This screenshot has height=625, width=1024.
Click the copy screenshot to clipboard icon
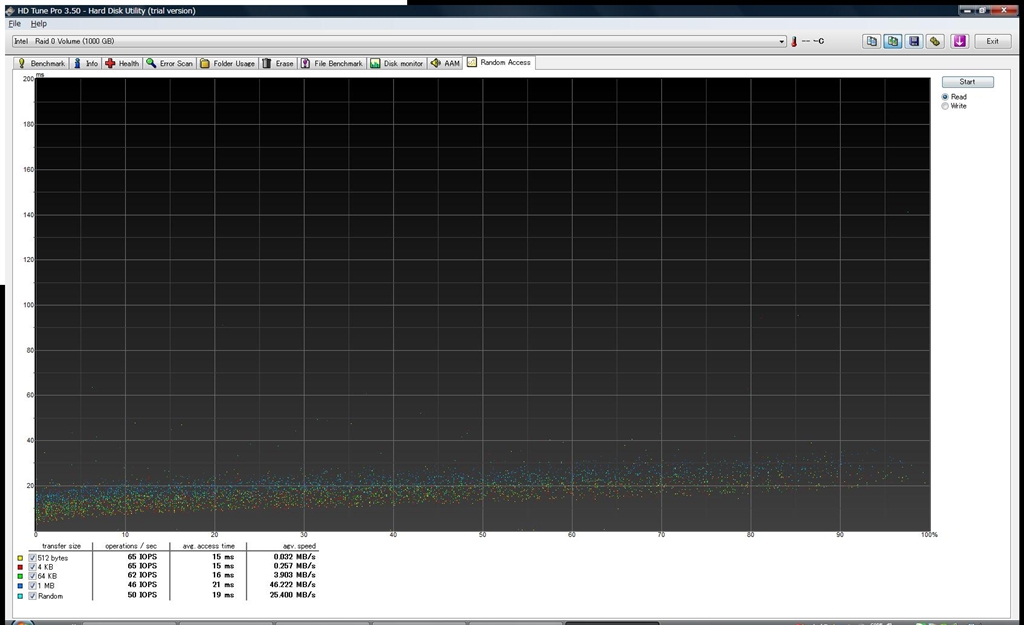click(x=892, y=41)
